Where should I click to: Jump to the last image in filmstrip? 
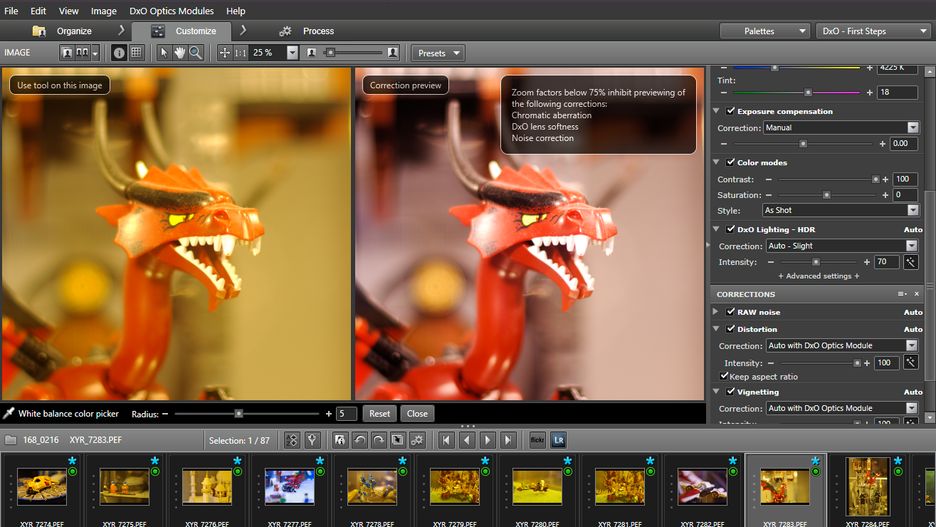coord(508,440)
